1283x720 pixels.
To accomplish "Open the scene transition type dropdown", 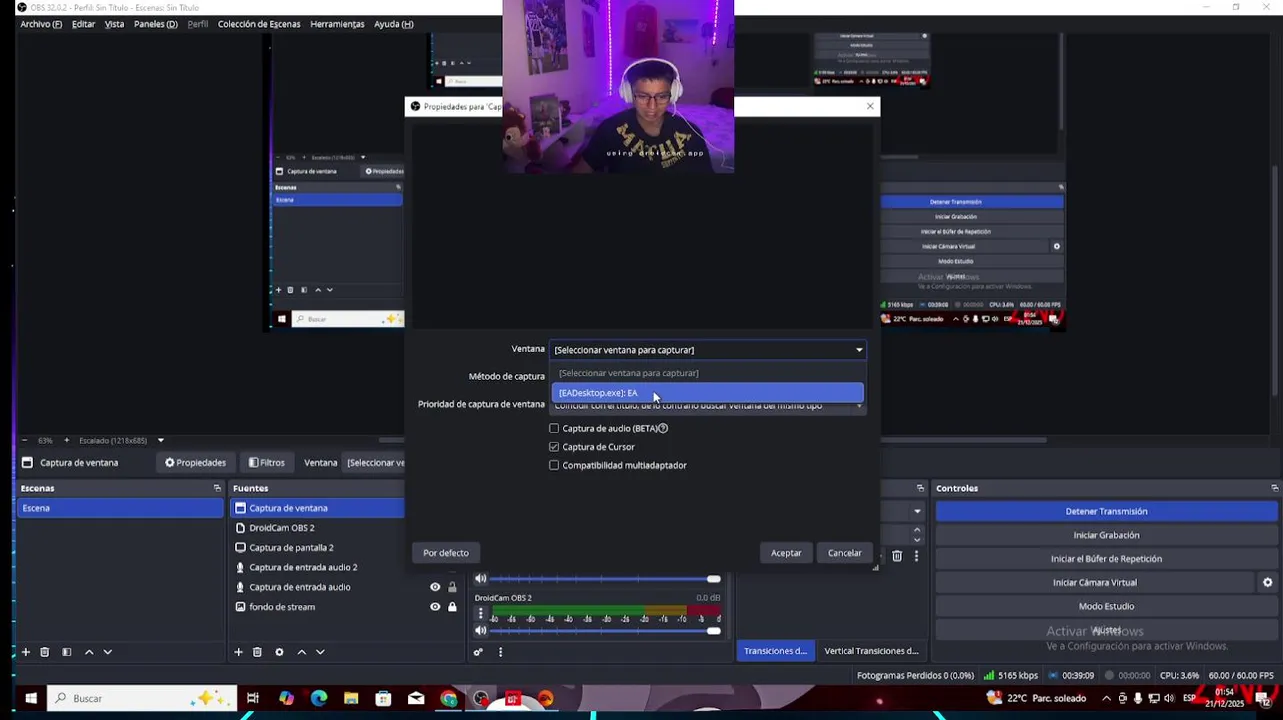I will tap(917, 511).
